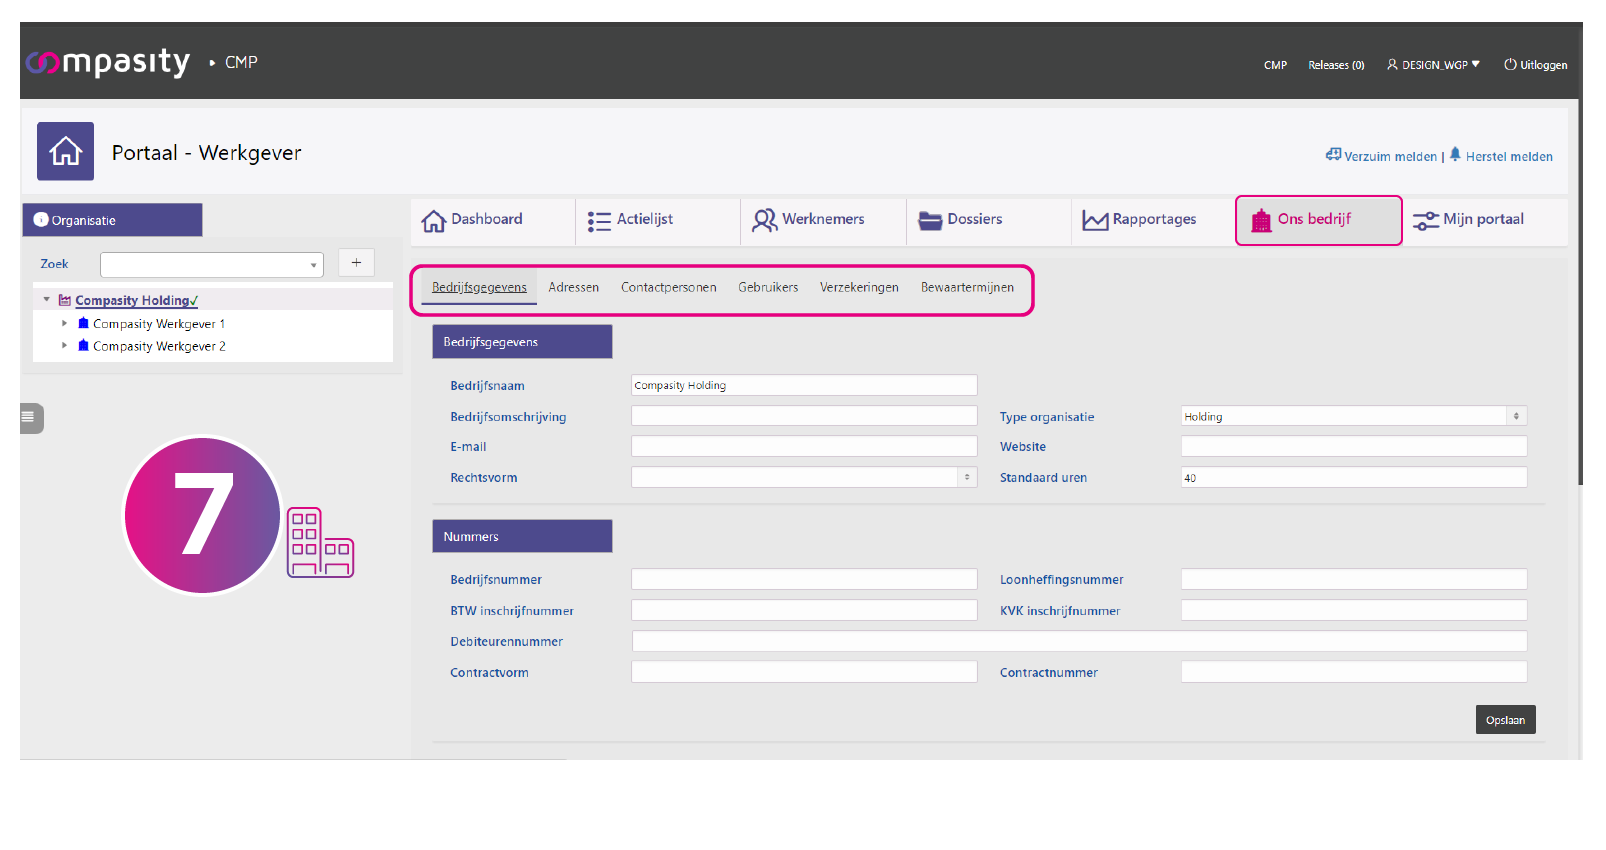The width and height of the screenshot is (1606, 850).
Task: Click the Dossiers folder icon
Action: tap(931, 221)
